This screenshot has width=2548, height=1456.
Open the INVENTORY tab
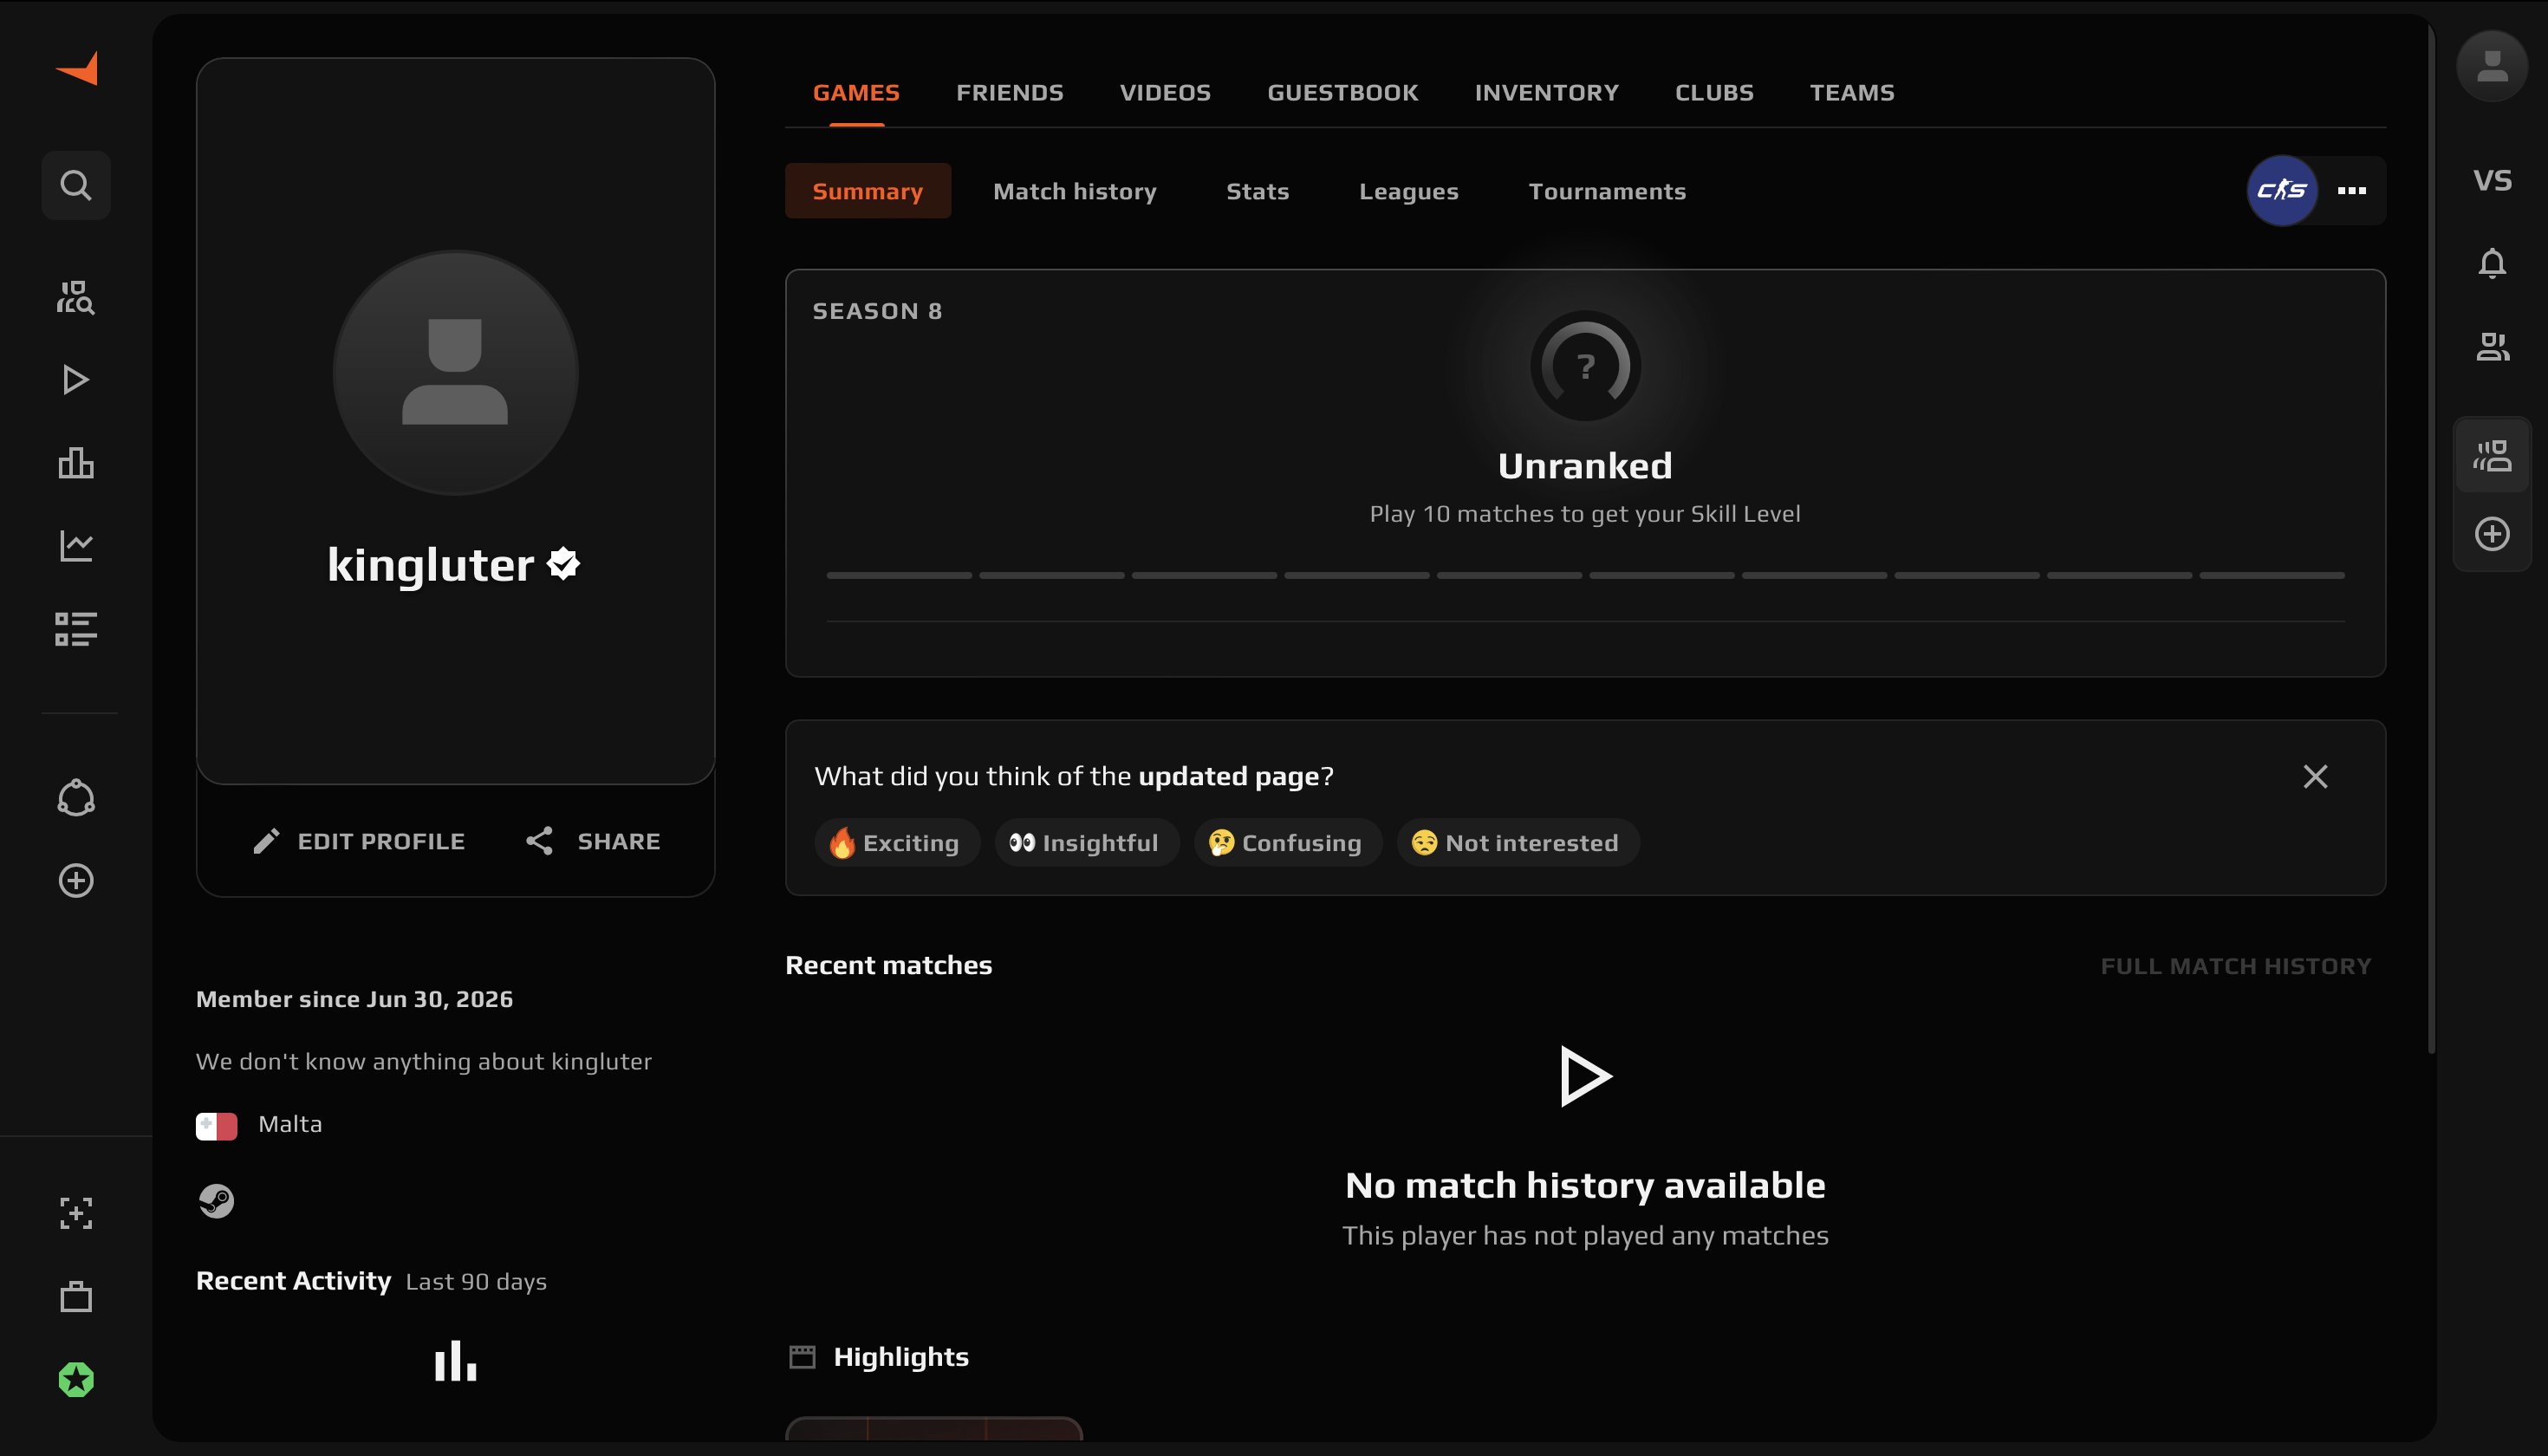[x=1546, y=93]
